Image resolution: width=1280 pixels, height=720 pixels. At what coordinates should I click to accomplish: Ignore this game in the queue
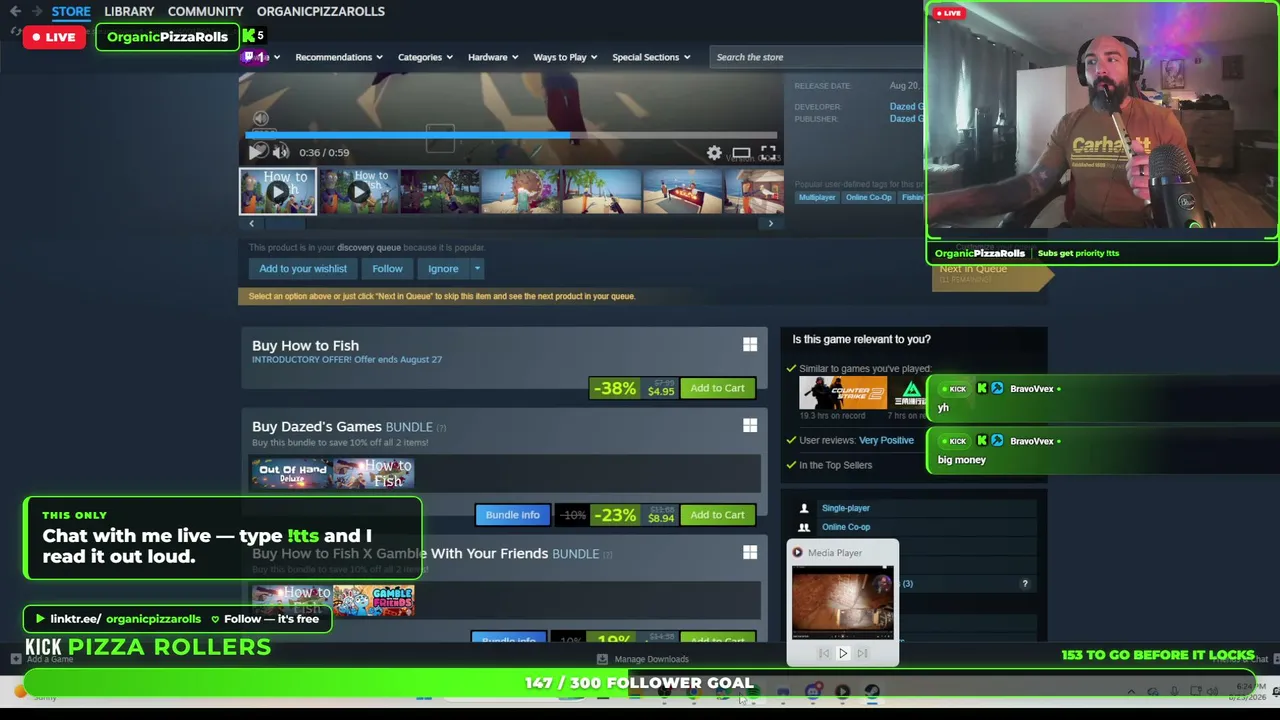click(x=443, y=268)
